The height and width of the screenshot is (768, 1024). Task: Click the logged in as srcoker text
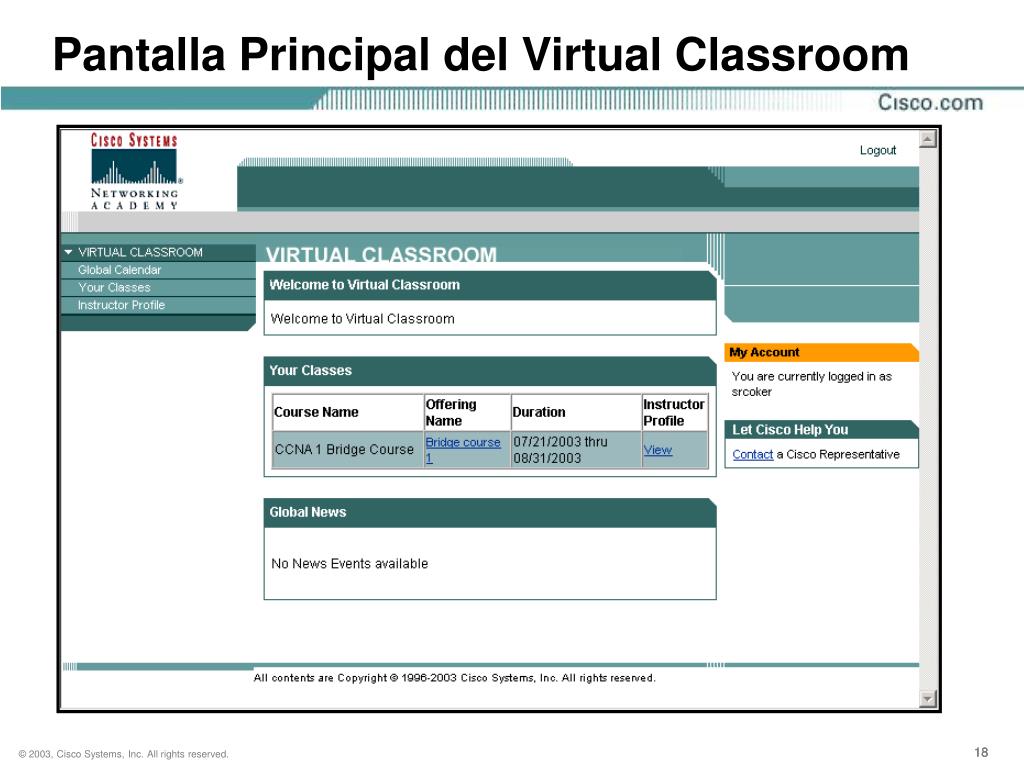[x=811, y=384]
